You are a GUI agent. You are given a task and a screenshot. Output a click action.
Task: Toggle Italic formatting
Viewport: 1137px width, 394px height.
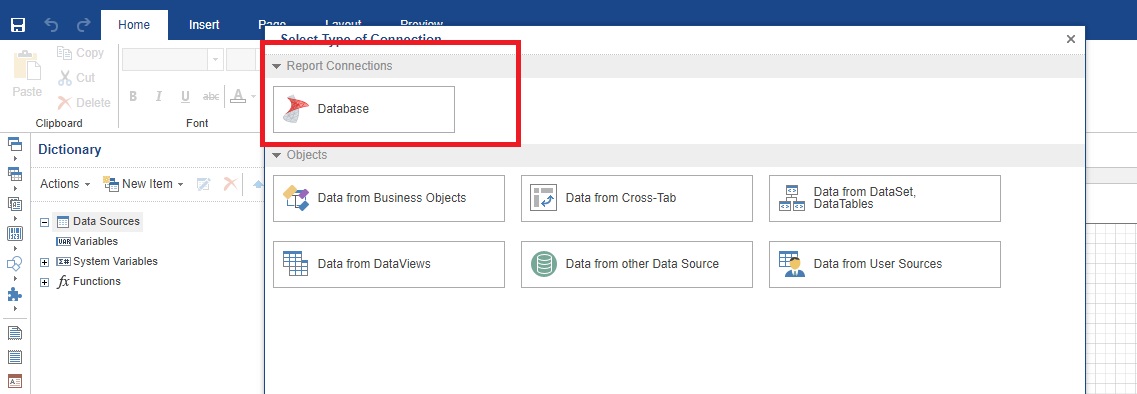(x=159, y=97)
